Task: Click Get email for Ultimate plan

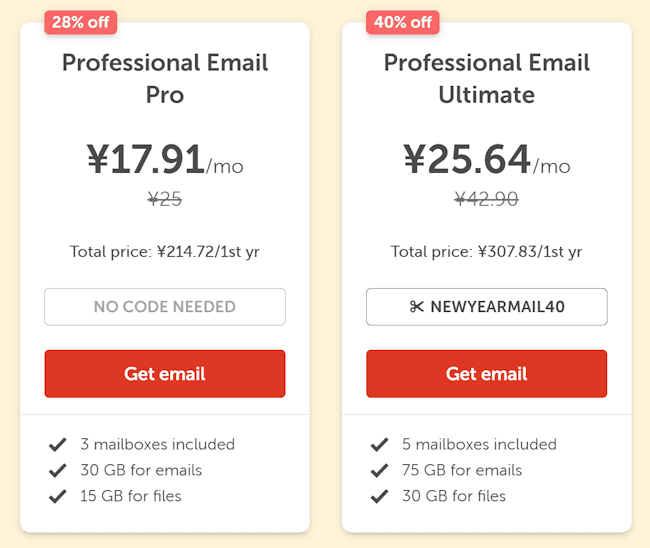Action: 486,373
